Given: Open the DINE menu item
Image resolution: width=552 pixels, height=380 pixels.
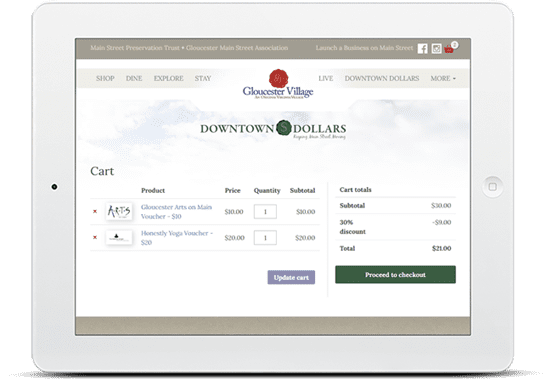Looking at the screenshot, I should [134, 78].
